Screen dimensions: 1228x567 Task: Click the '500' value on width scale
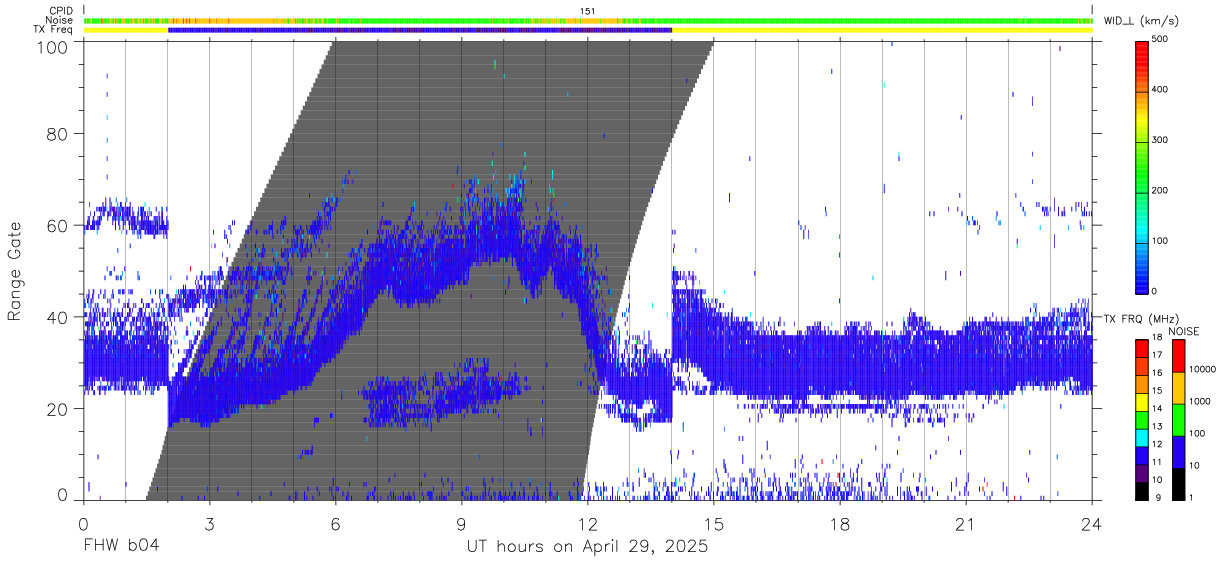click(1160, 39)
